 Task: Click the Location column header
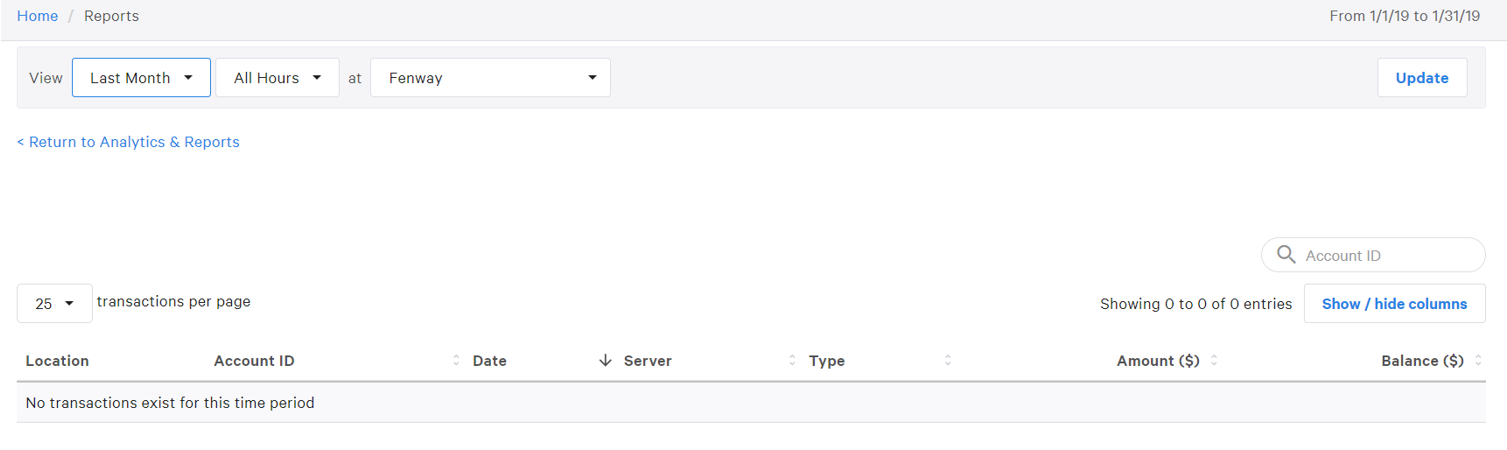coord(57,361)
